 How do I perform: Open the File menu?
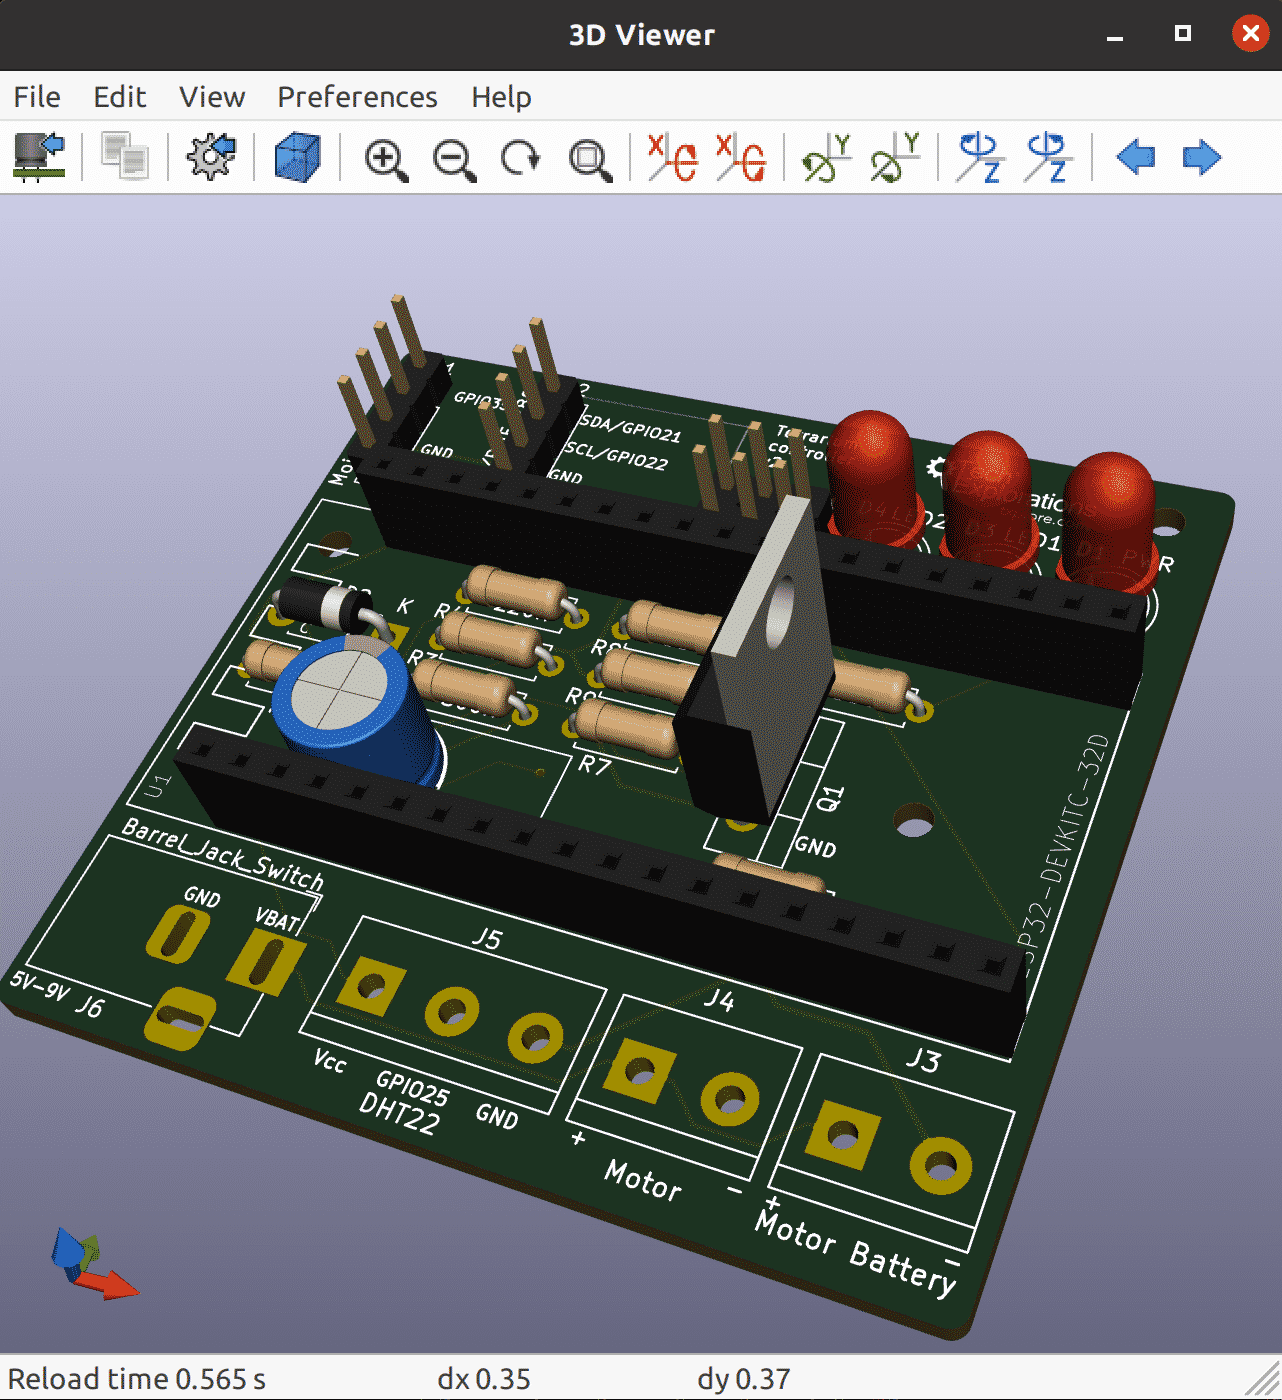click(36, 96)
